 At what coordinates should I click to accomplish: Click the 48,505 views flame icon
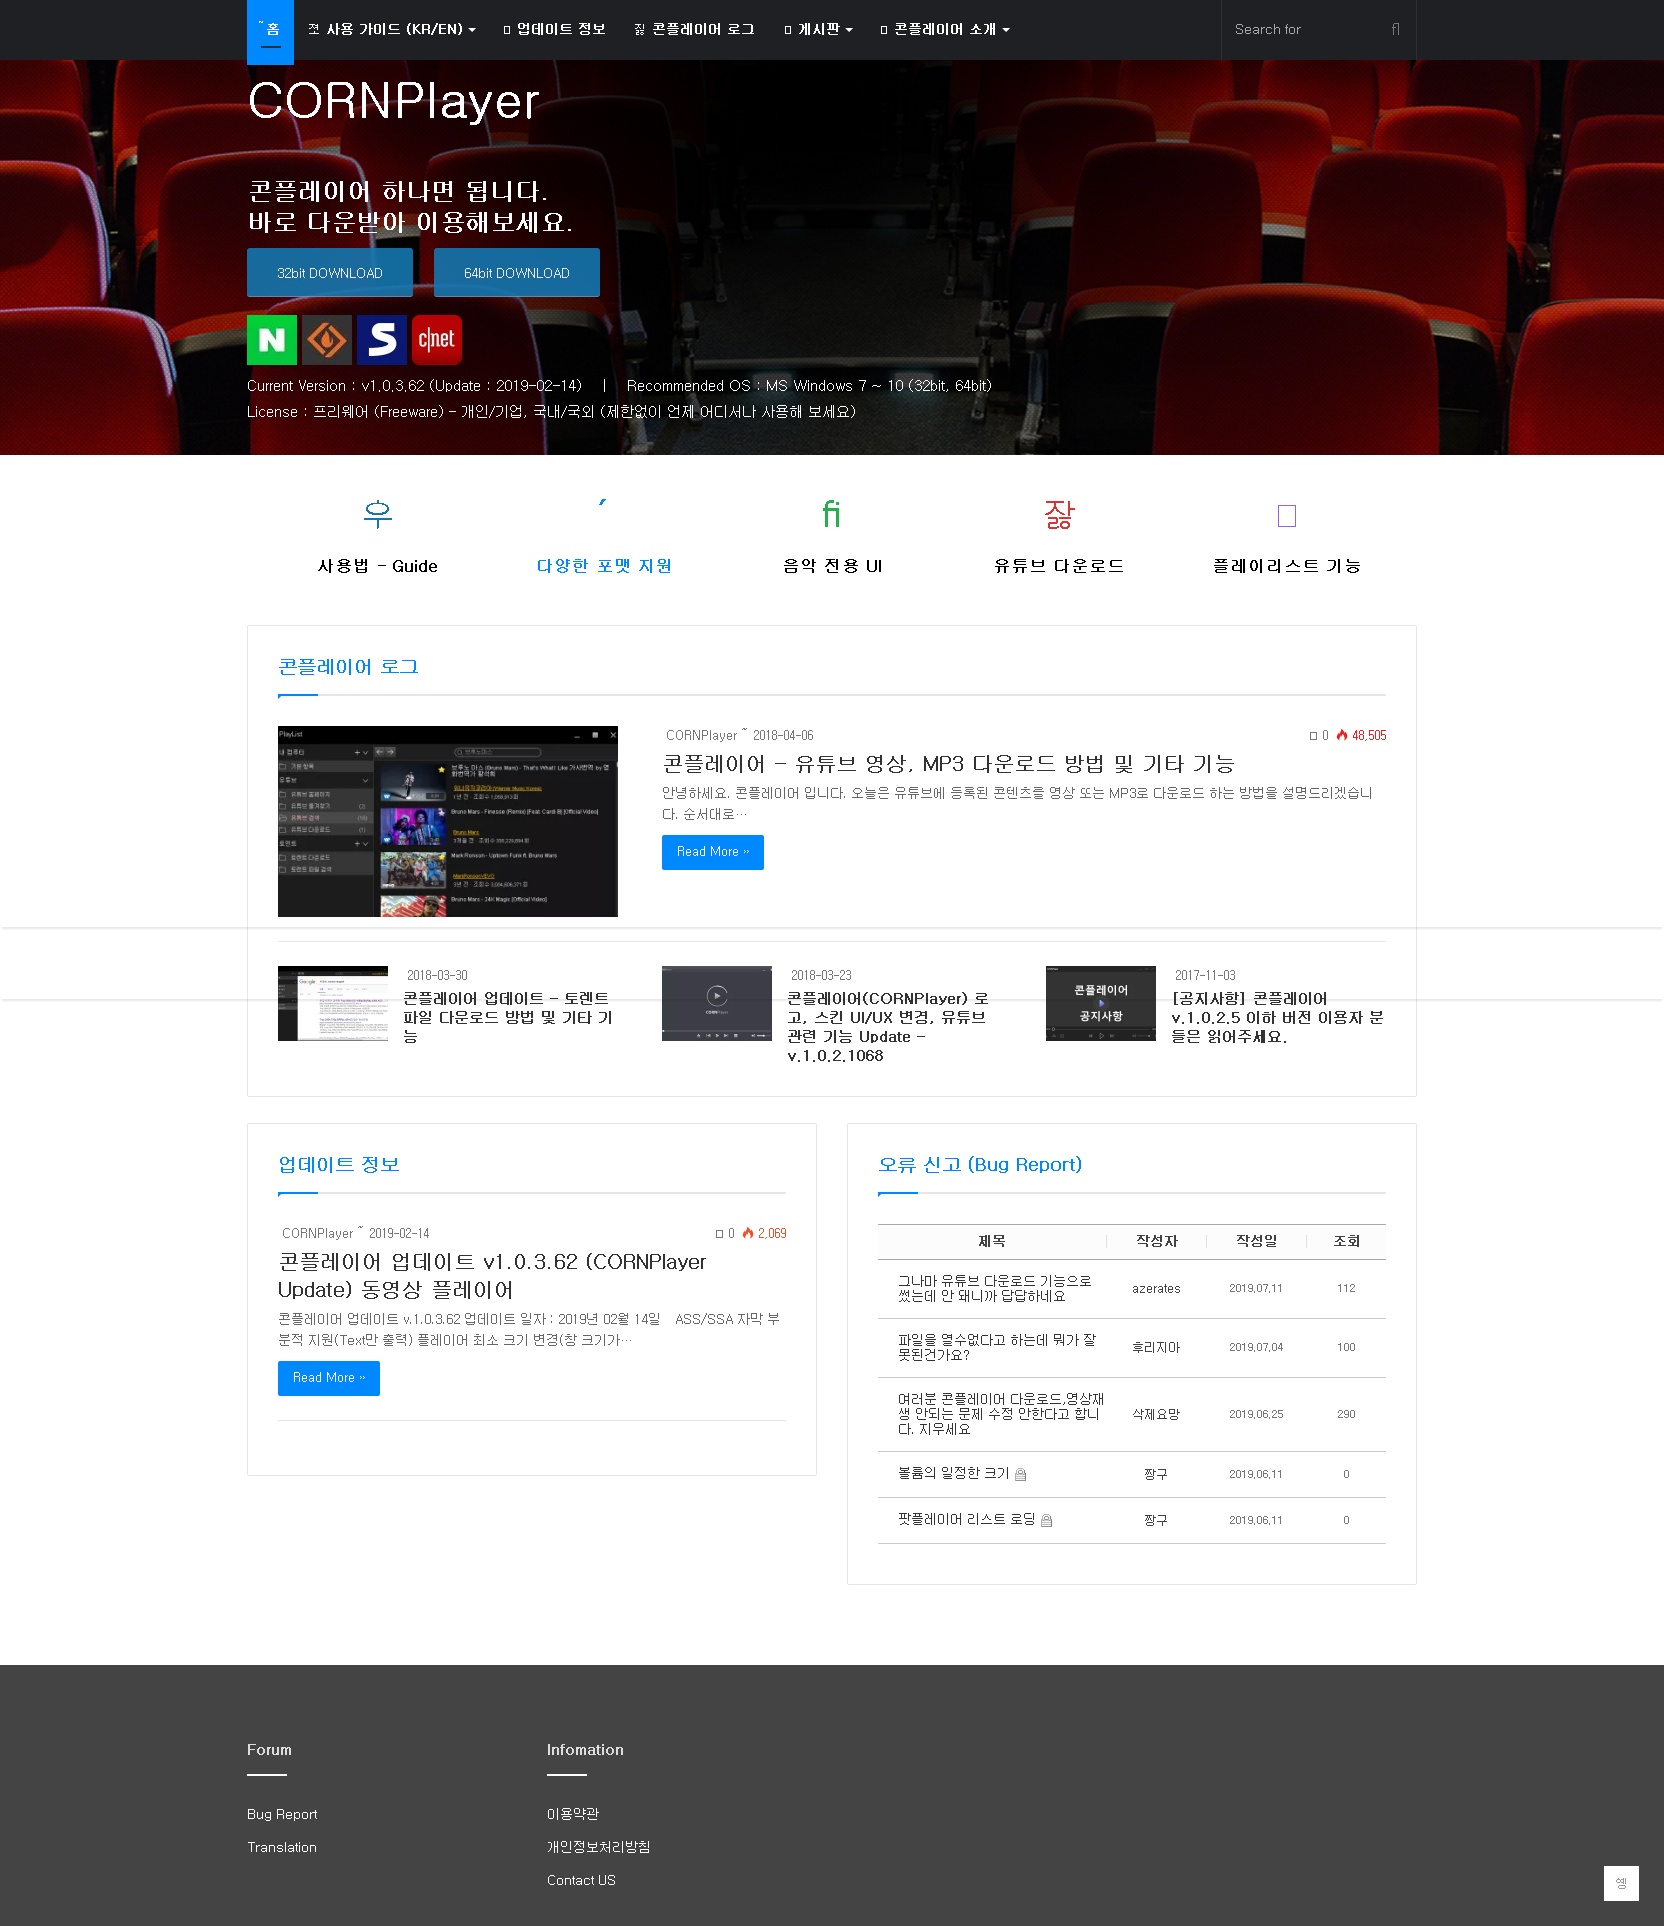coord(1342,735)
